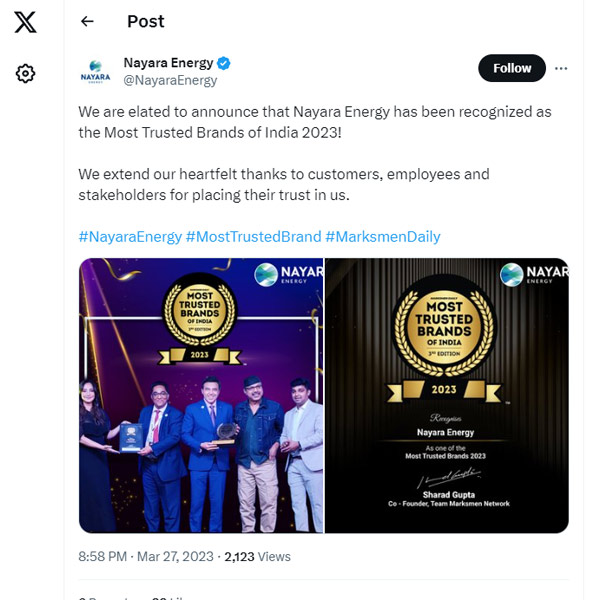Click the blue verified badge
Viewport: 600px width, 600px height.
[x=224, y=63]
